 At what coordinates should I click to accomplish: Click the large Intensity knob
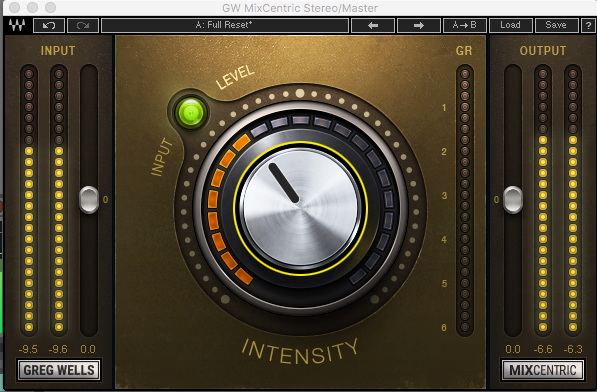click(x=300, y=208)
